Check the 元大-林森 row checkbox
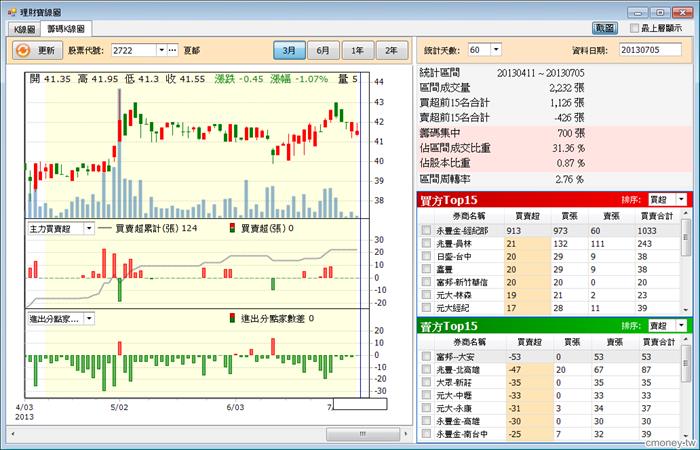The height and width of the screenshot is (450, 700). 426,295
